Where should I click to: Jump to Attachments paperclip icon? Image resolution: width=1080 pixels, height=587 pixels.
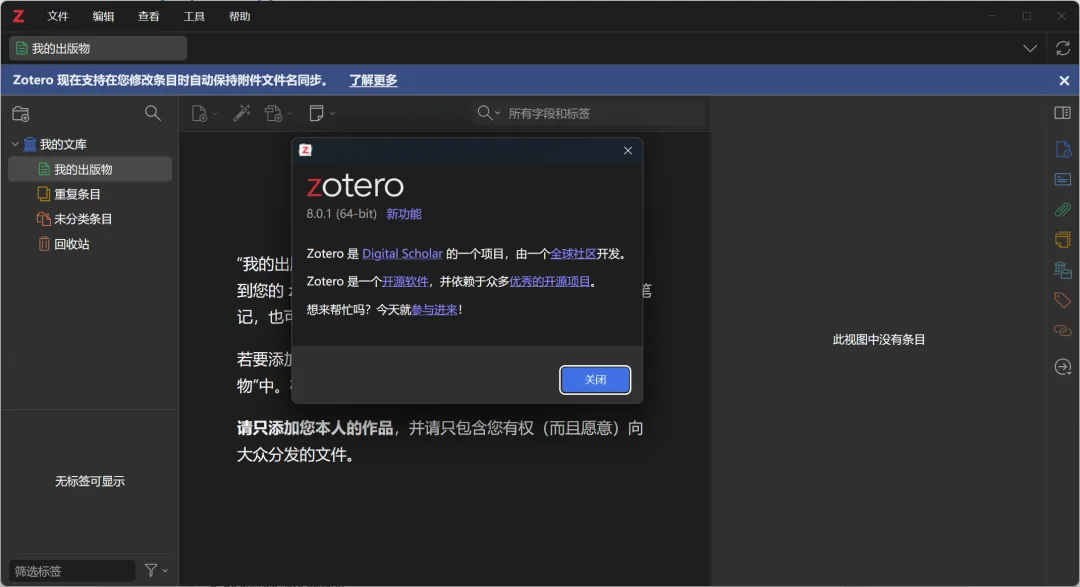pyautogui.click(x=1063, y=209)
